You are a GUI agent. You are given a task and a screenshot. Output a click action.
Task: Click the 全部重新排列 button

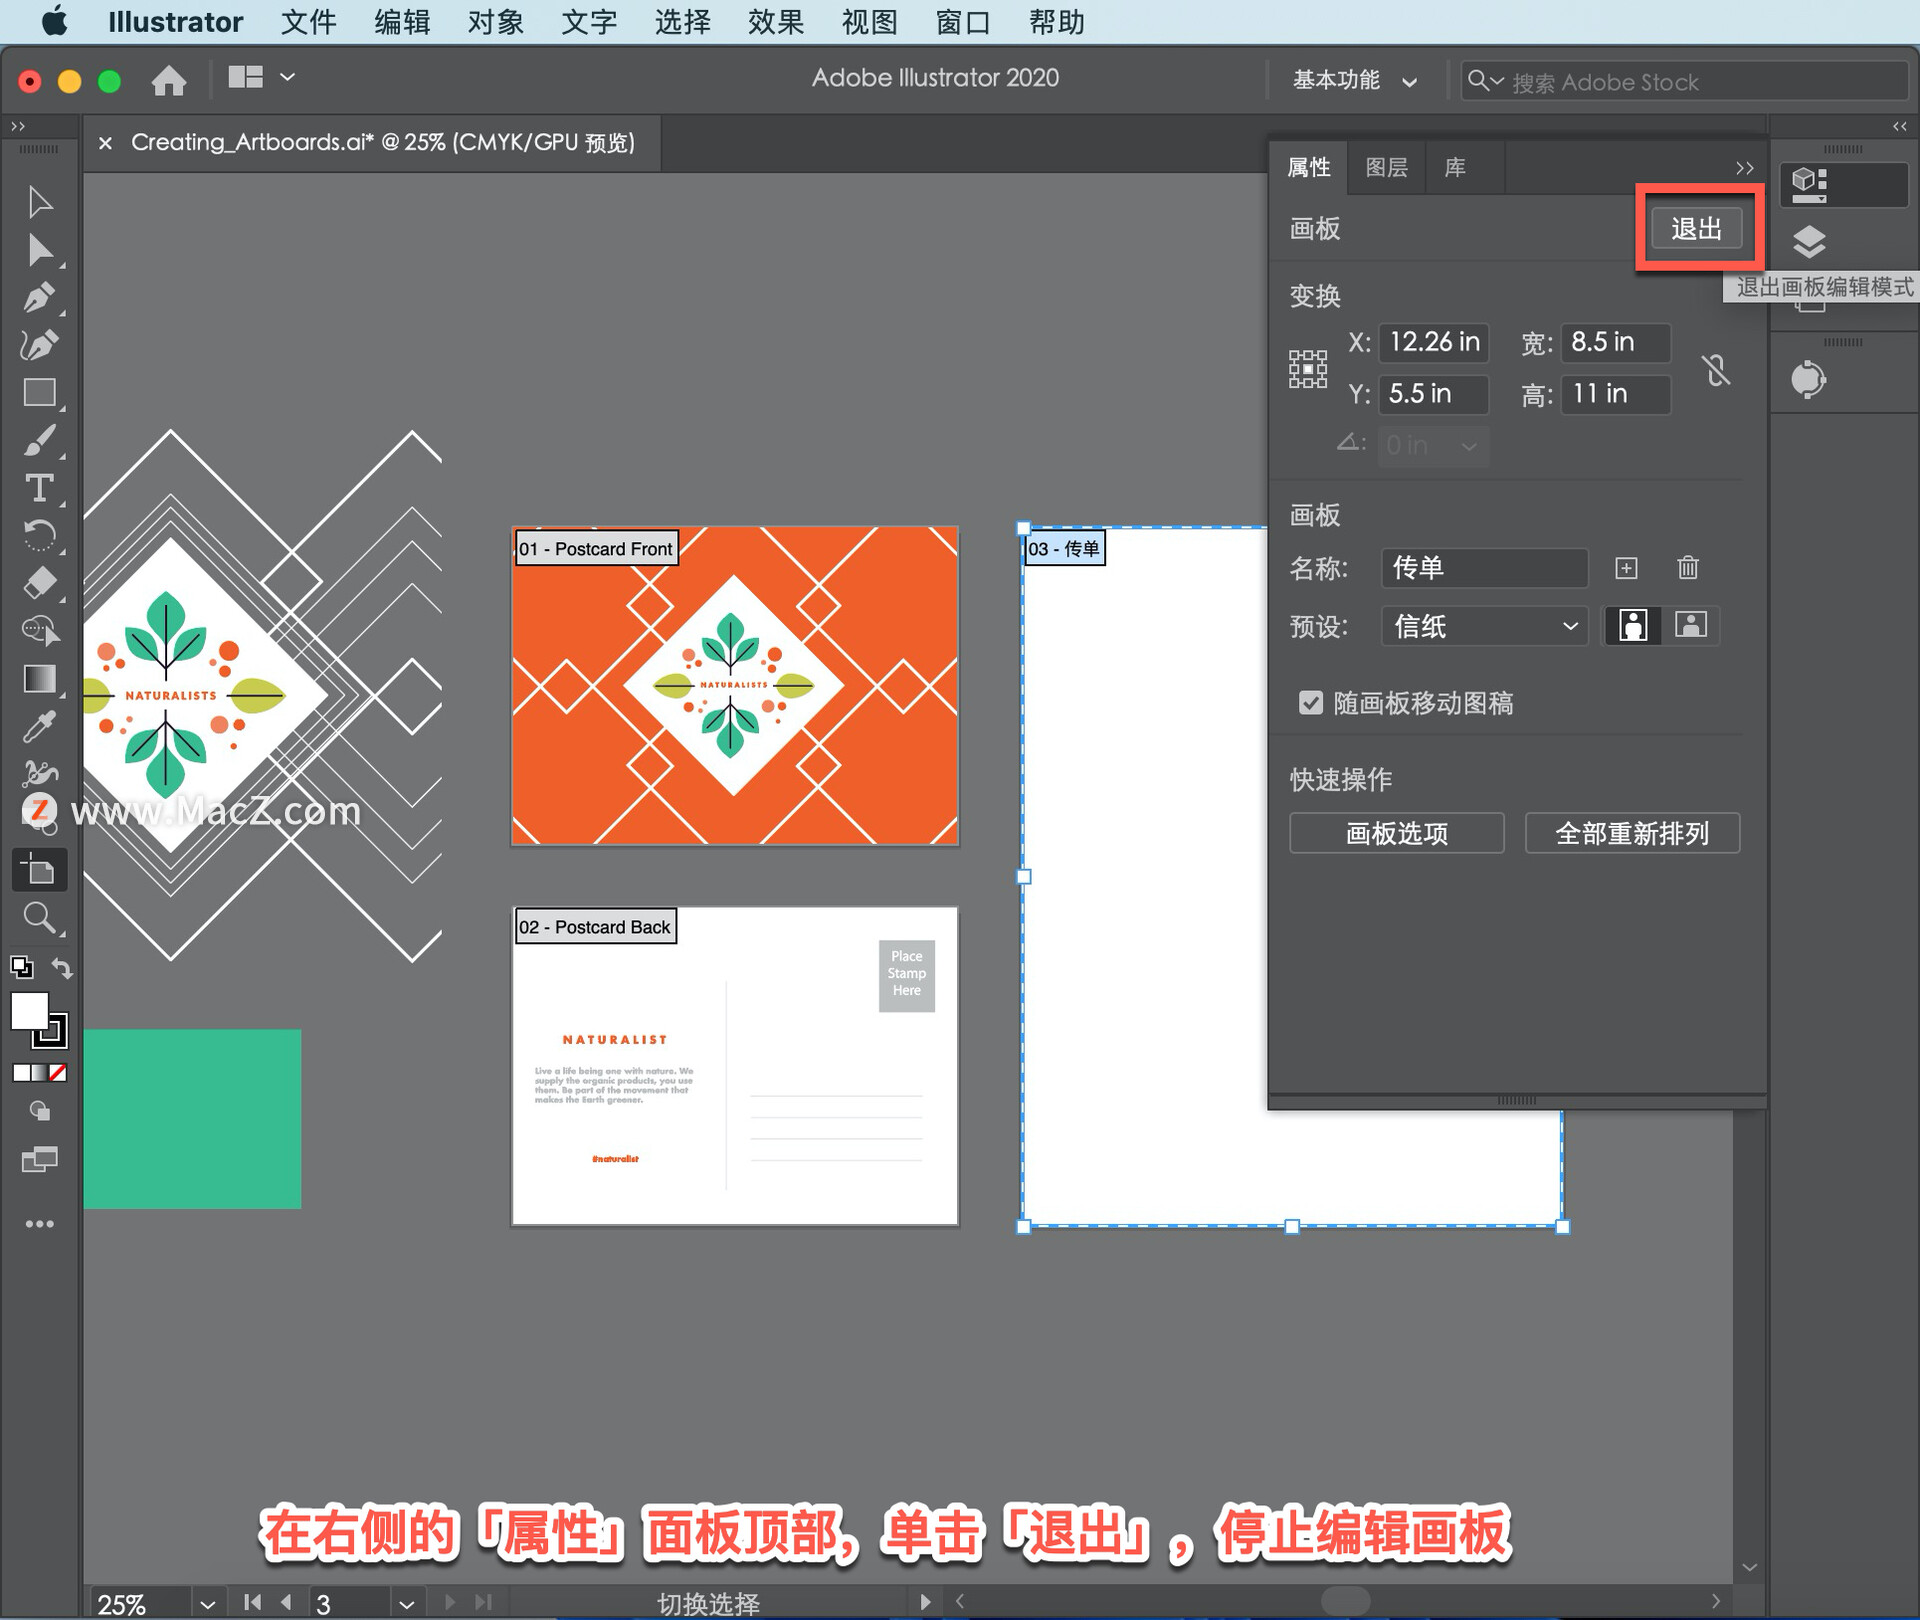1632,833
